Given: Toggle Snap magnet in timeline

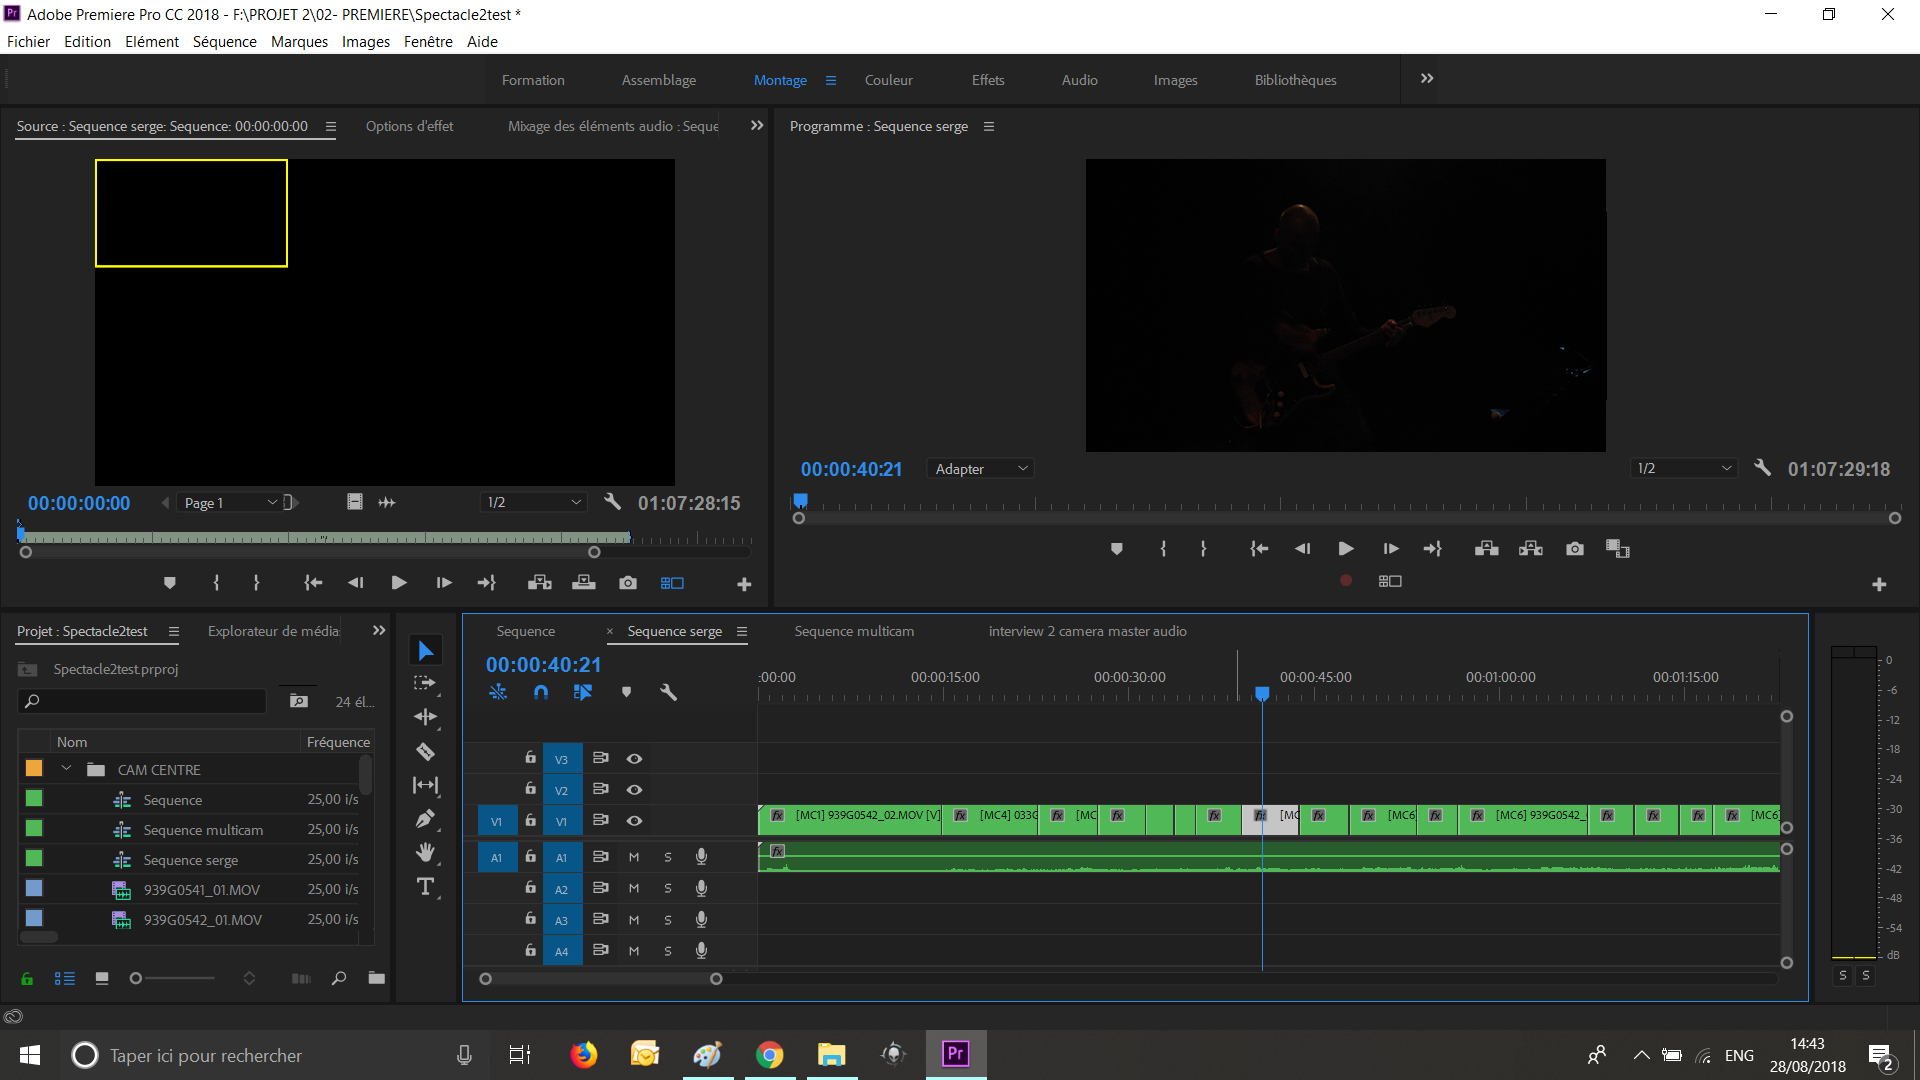Looking at the screenshot, I should 541,692.
